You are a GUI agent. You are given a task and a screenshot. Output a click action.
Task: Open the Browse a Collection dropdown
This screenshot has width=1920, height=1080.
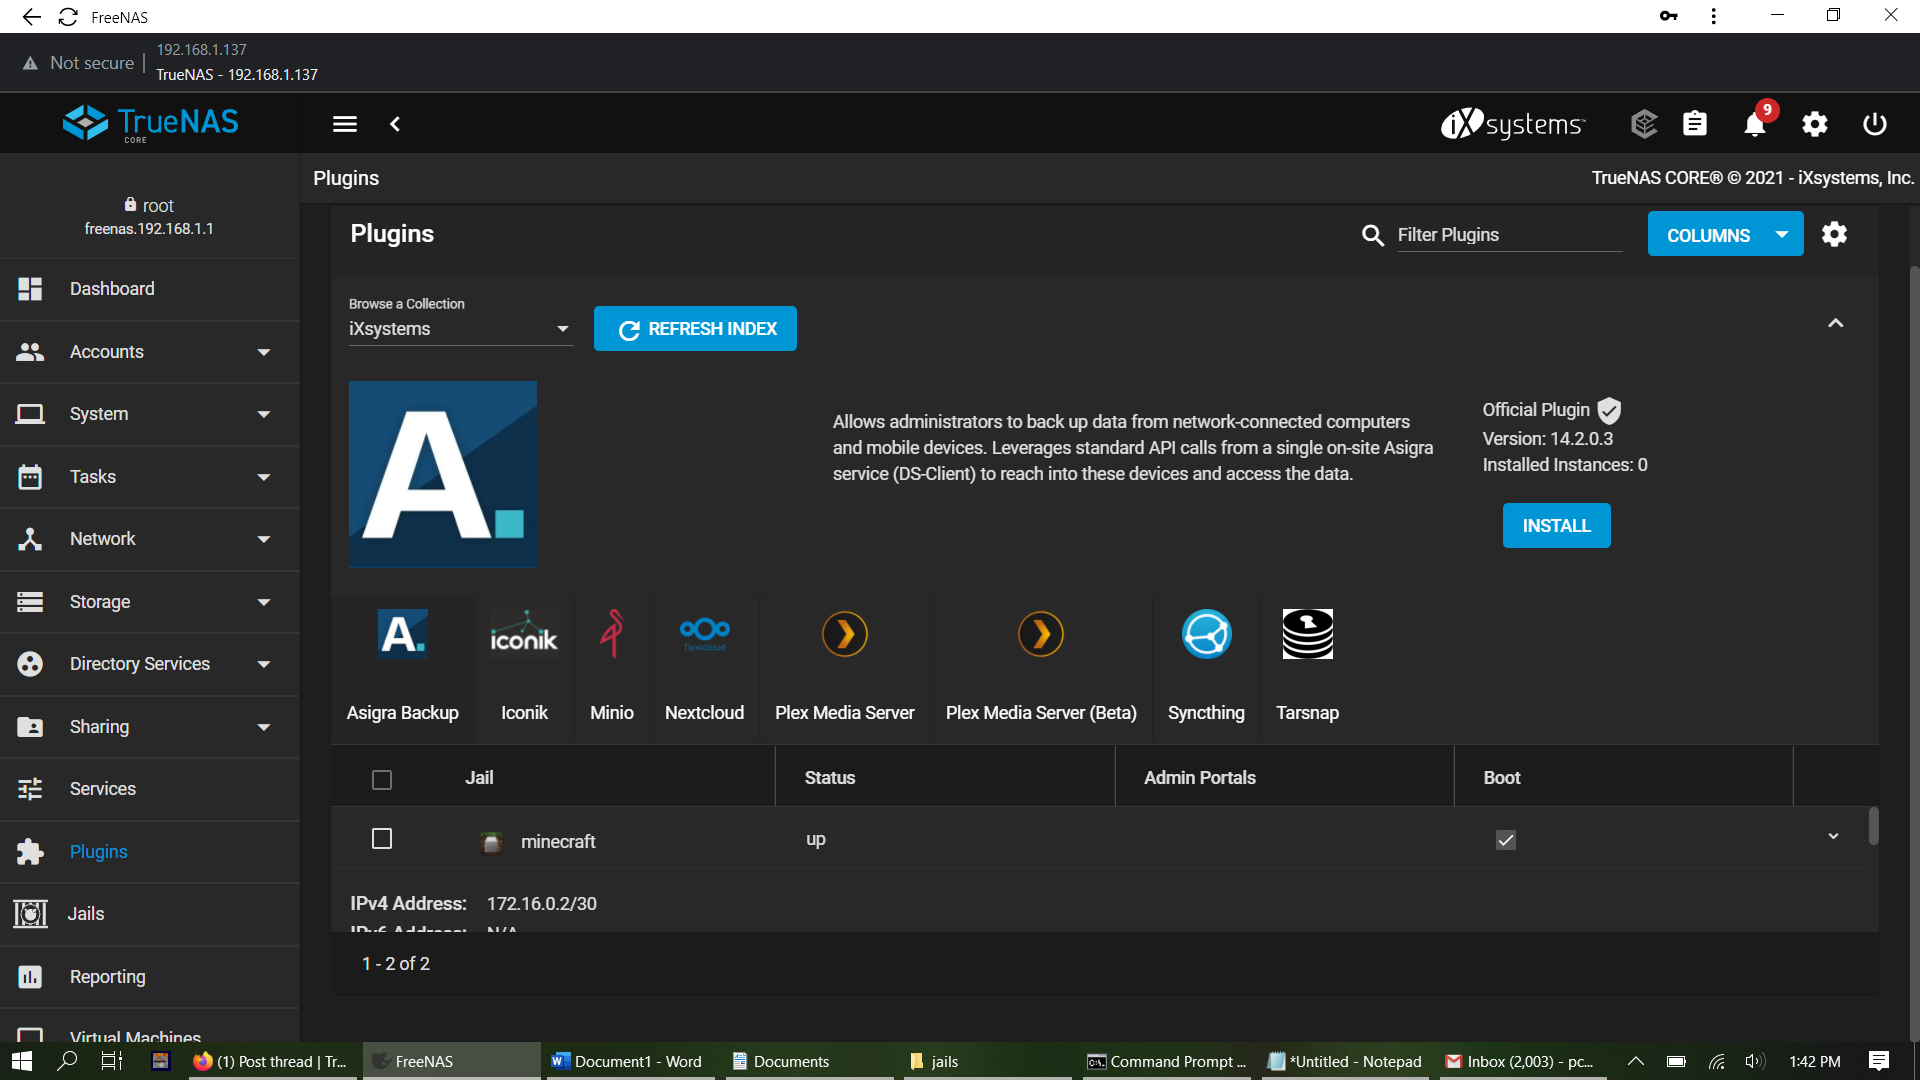460,329
